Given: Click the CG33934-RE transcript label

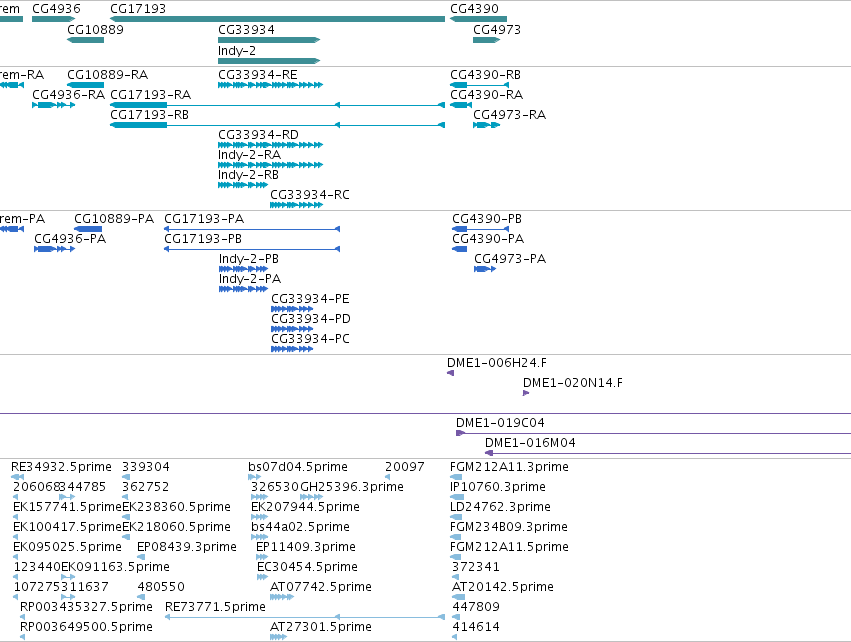Looking at the screenshot, I should click(258, 74).
